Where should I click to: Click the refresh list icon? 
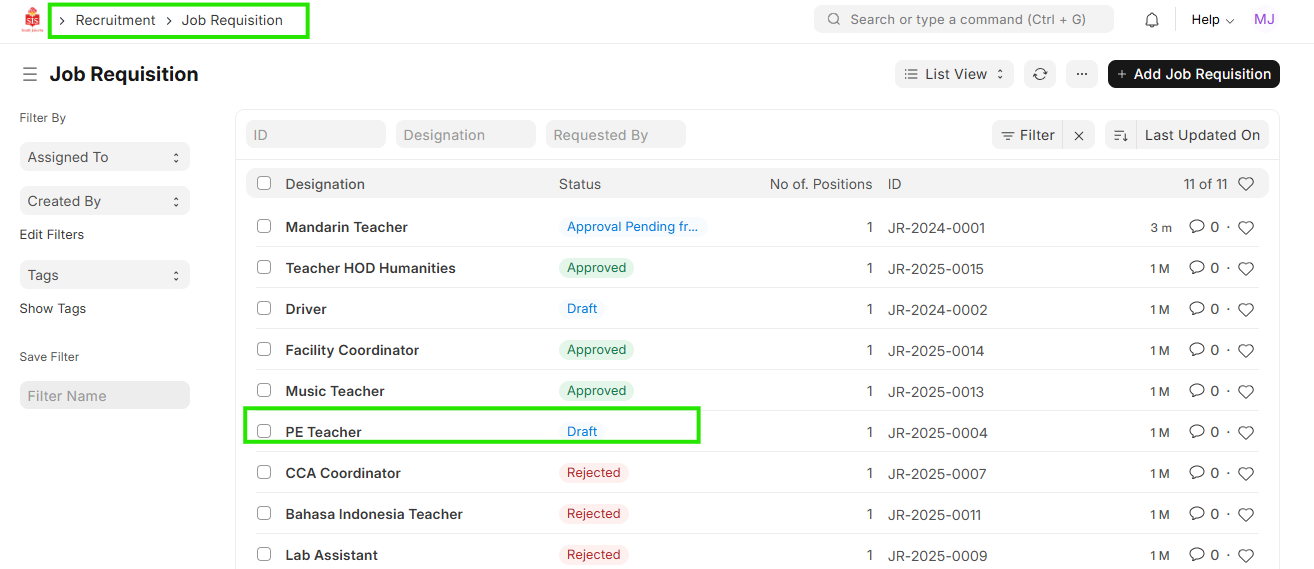[x=1040, y=74]
